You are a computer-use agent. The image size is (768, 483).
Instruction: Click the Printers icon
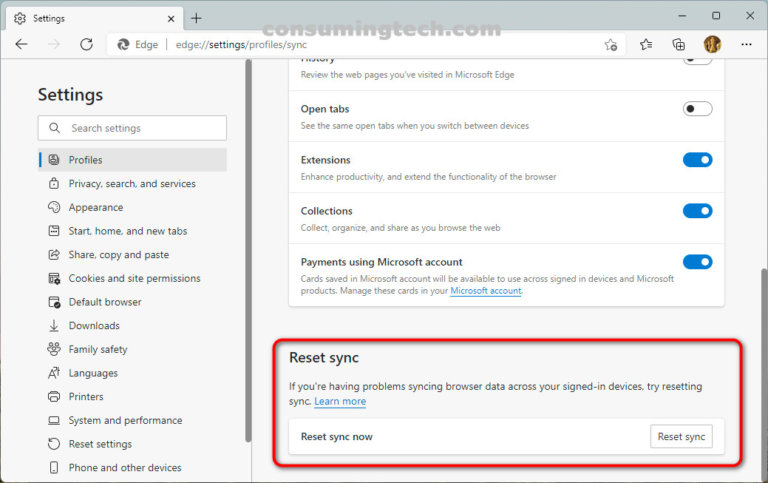pos(54,397)
